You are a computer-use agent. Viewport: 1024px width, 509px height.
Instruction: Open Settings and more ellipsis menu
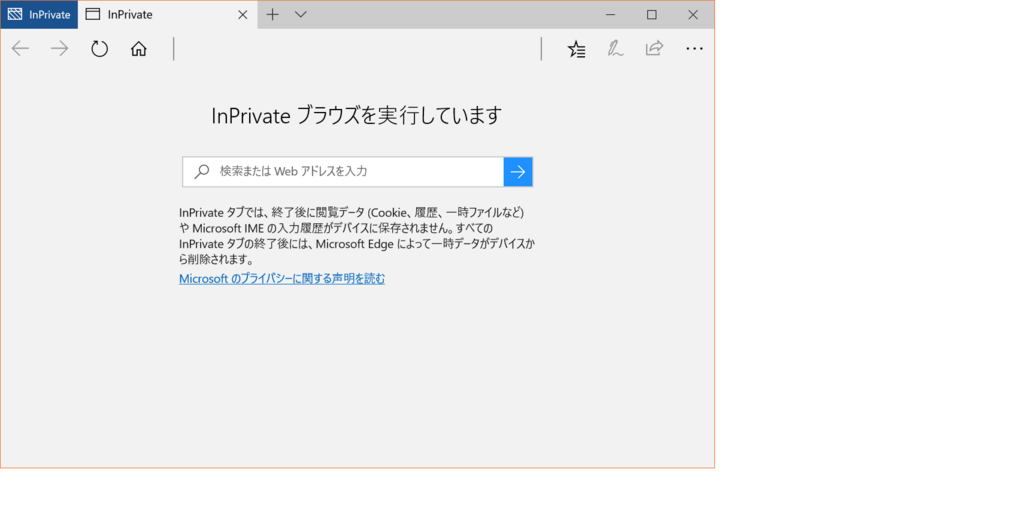(x=694, y=49)
